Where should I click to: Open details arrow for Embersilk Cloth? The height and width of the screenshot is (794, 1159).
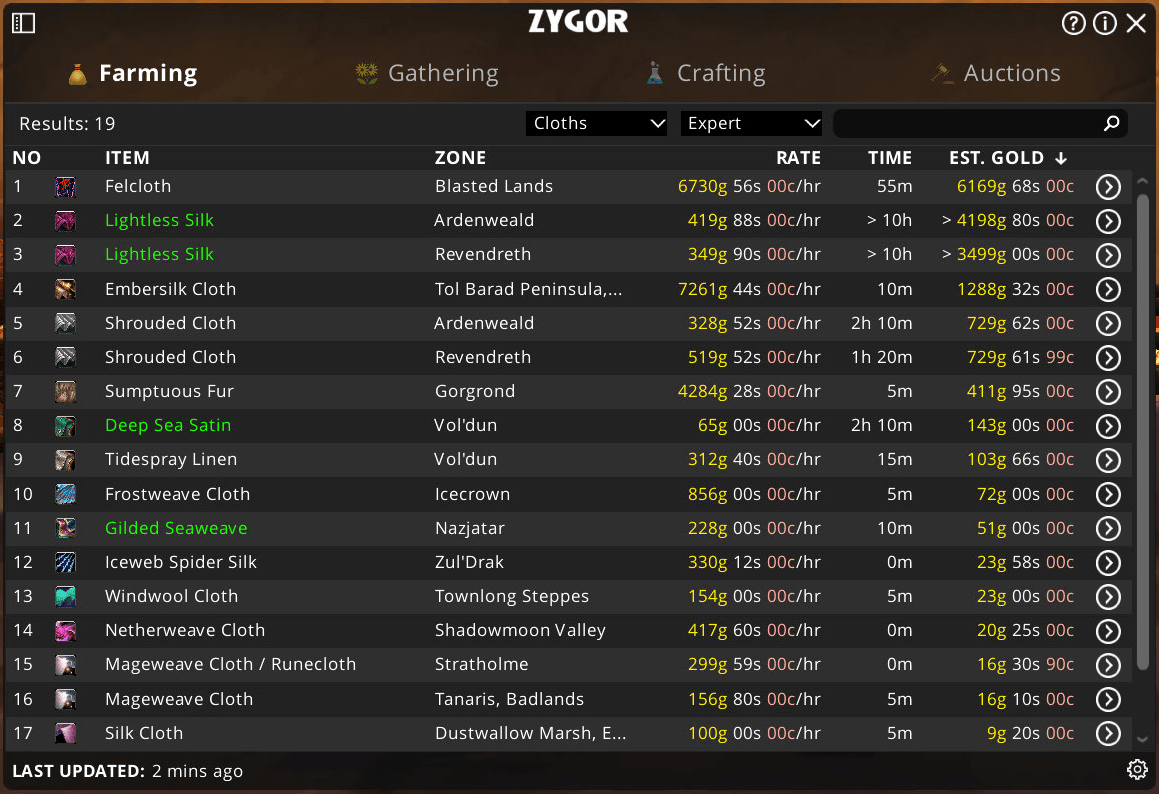pyautogui.click(x=1108, y=290)
